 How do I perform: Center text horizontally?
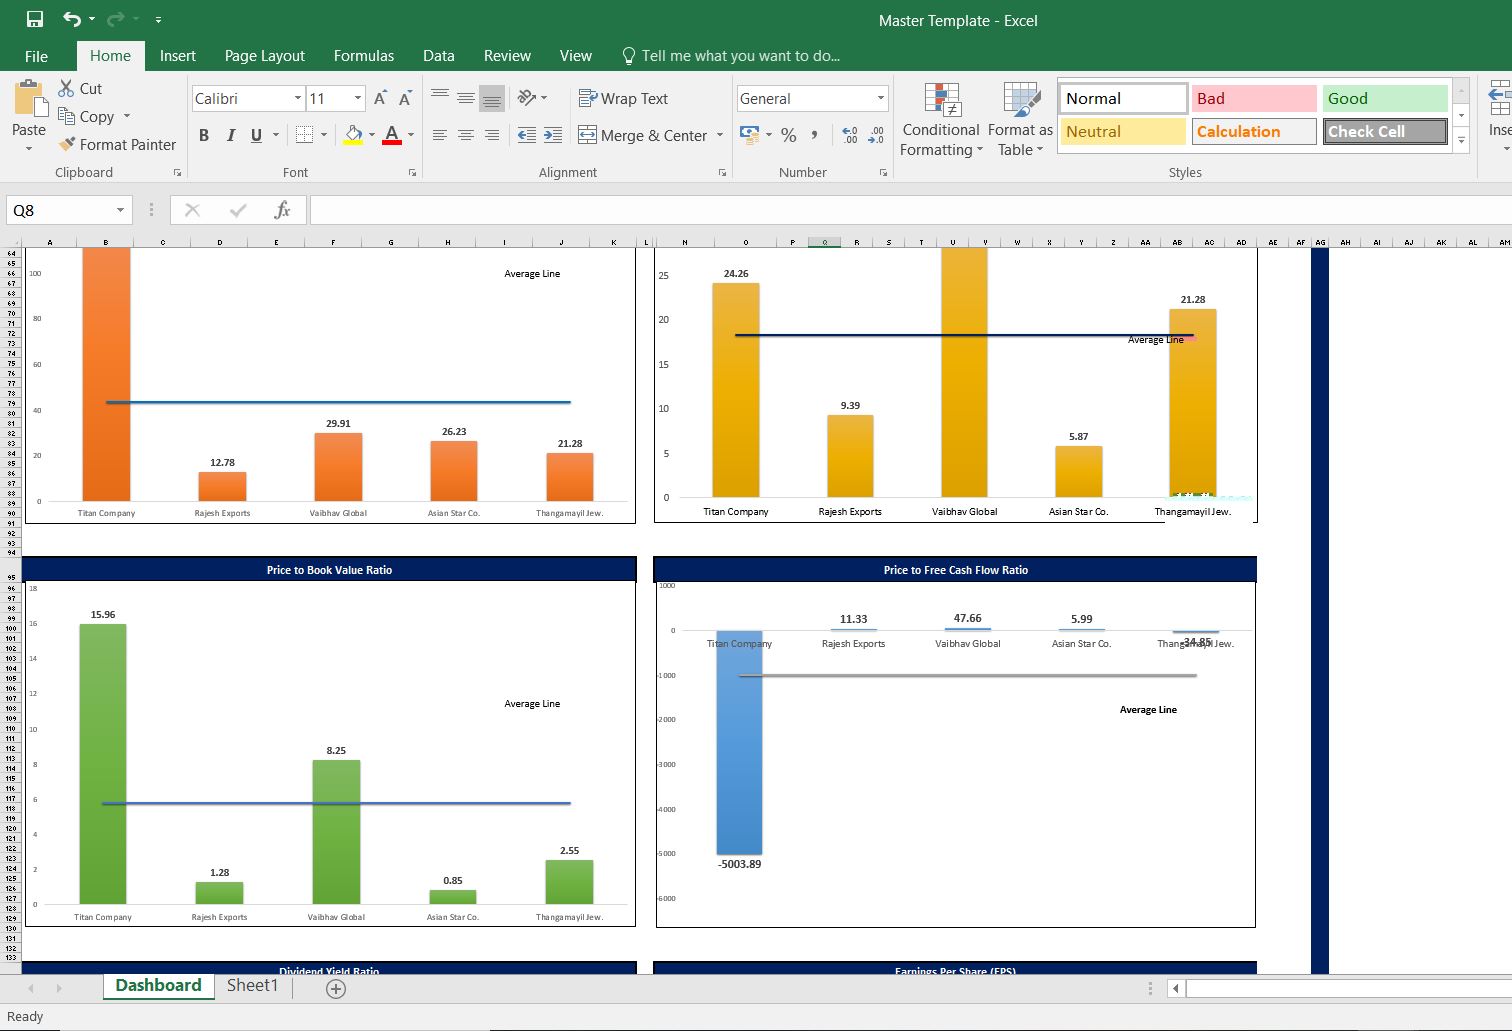(x=466, y=135)
